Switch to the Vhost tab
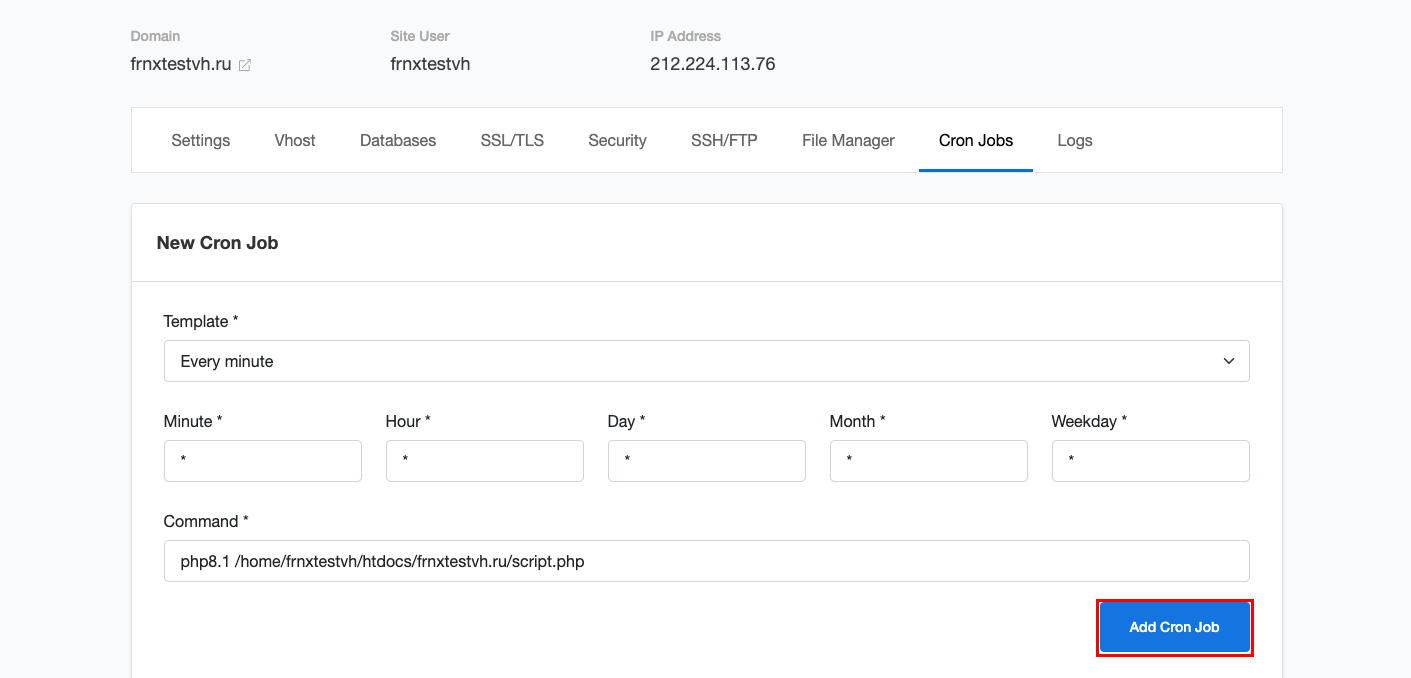The image size is (1411, 678). pyautogui.click(x=295, y=140)
